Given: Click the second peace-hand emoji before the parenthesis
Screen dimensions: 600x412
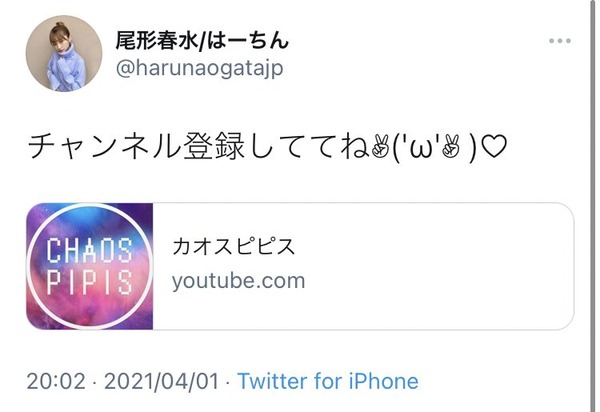Looking at the screenshot, I should [450, 147].
